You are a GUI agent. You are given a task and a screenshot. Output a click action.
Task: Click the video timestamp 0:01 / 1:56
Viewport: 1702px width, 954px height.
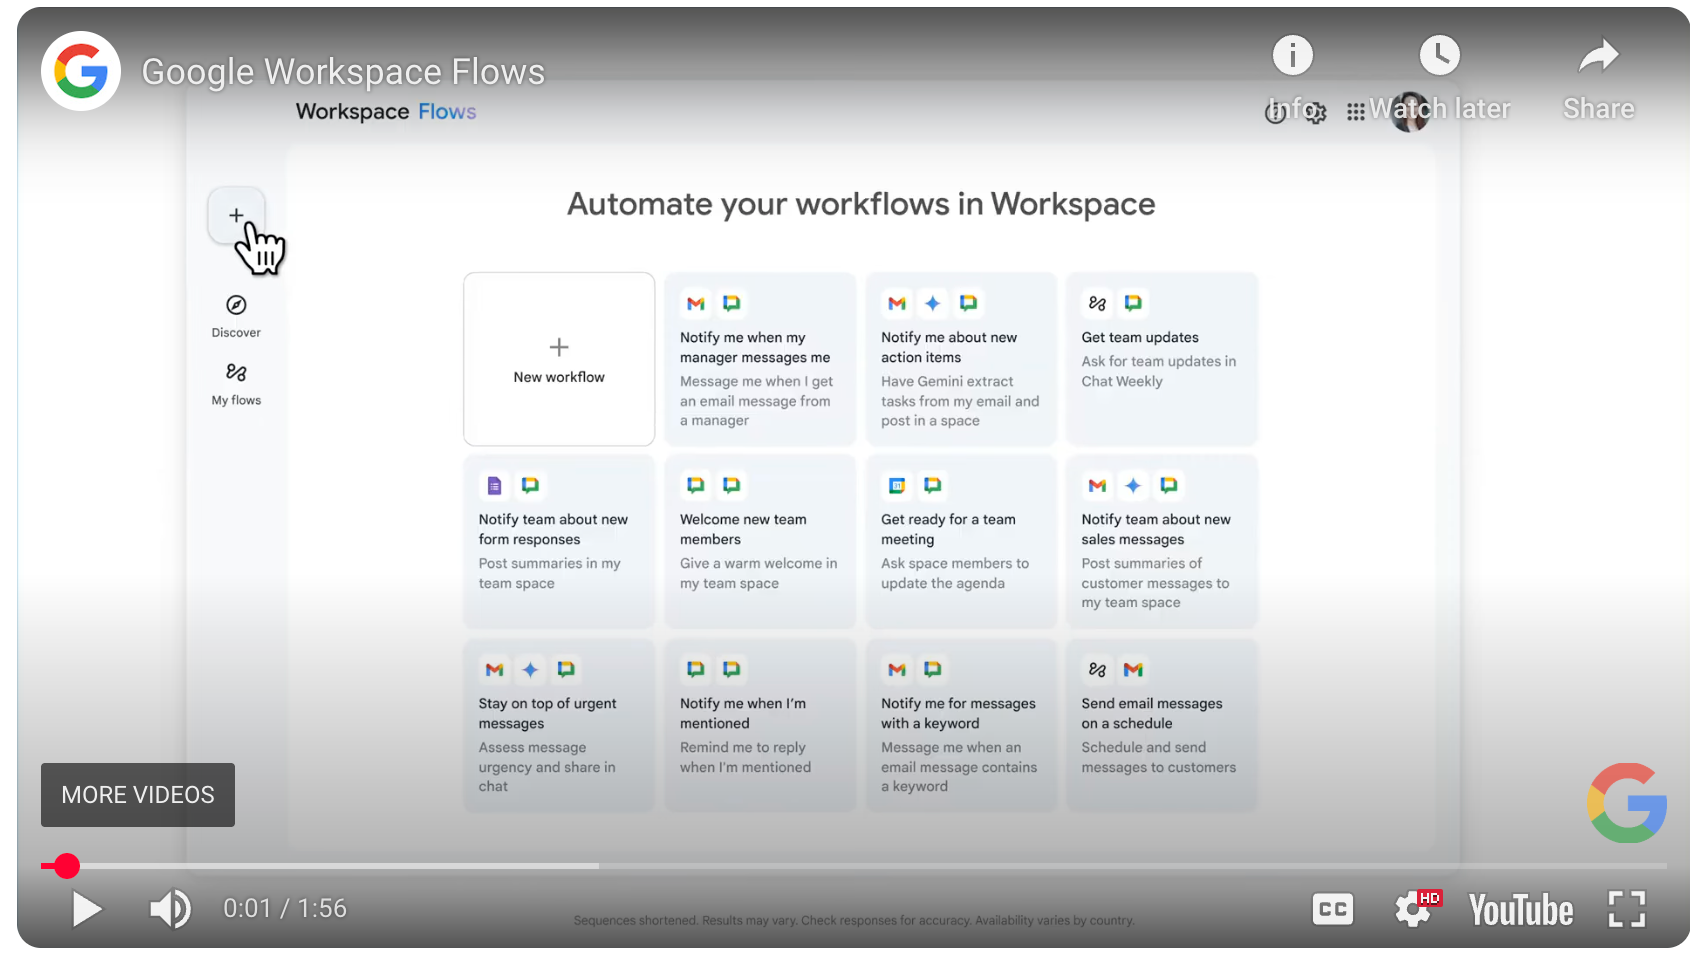285,908
